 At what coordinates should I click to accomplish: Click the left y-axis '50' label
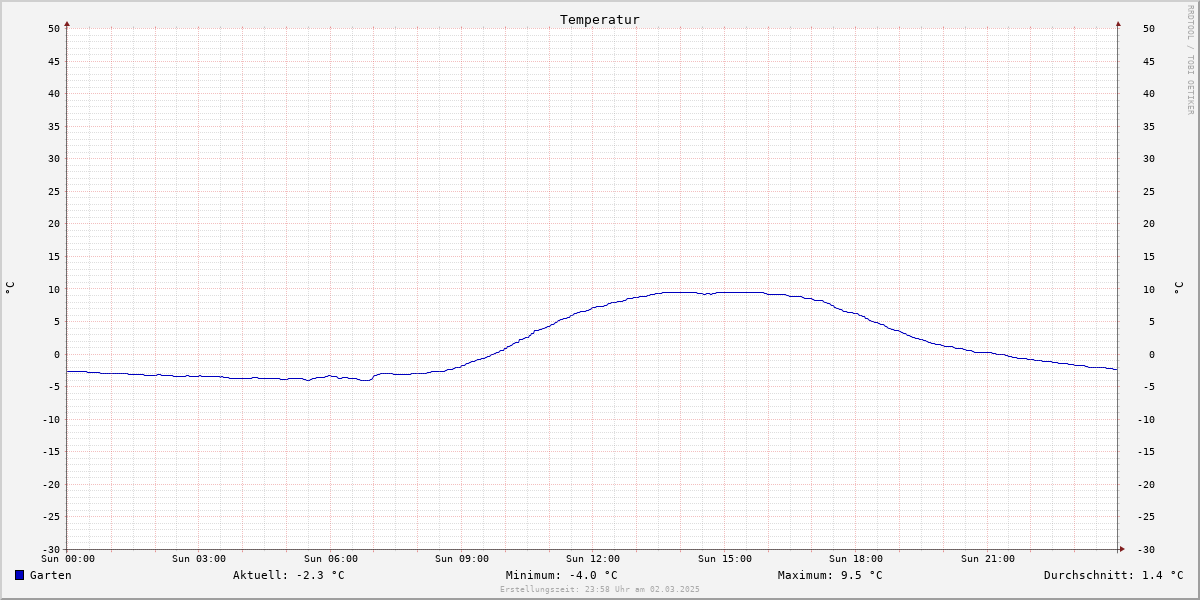tap(54, 29)
